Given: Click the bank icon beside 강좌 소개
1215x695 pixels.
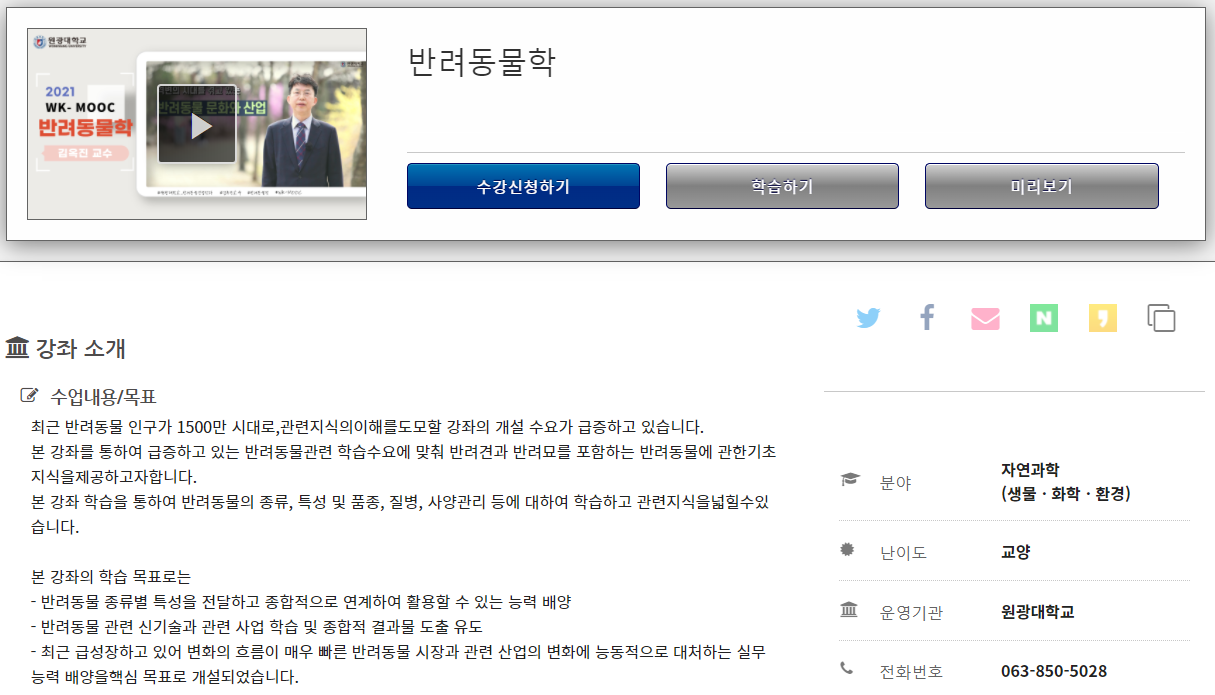Looking at the screenshot, I should pos(17,348).
